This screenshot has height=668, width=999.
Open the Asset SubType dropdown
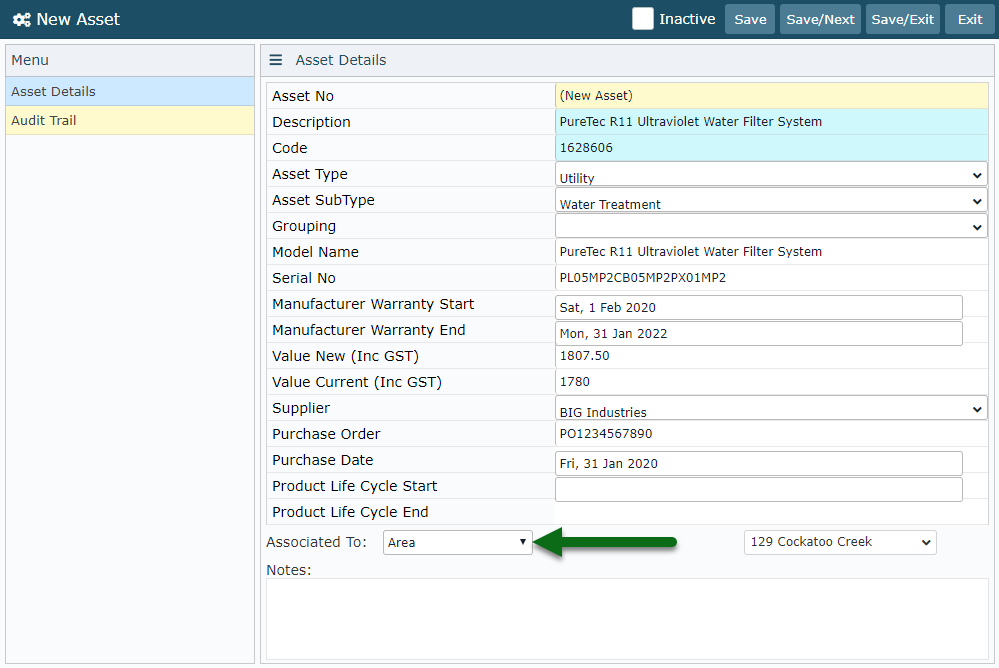click(x=771, y=200)
